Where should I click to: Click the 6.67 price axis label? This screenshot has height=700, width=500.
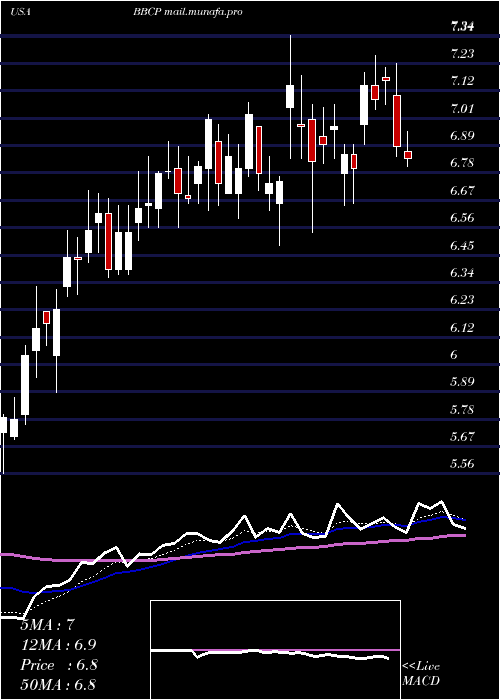click(x=462, y=191)
